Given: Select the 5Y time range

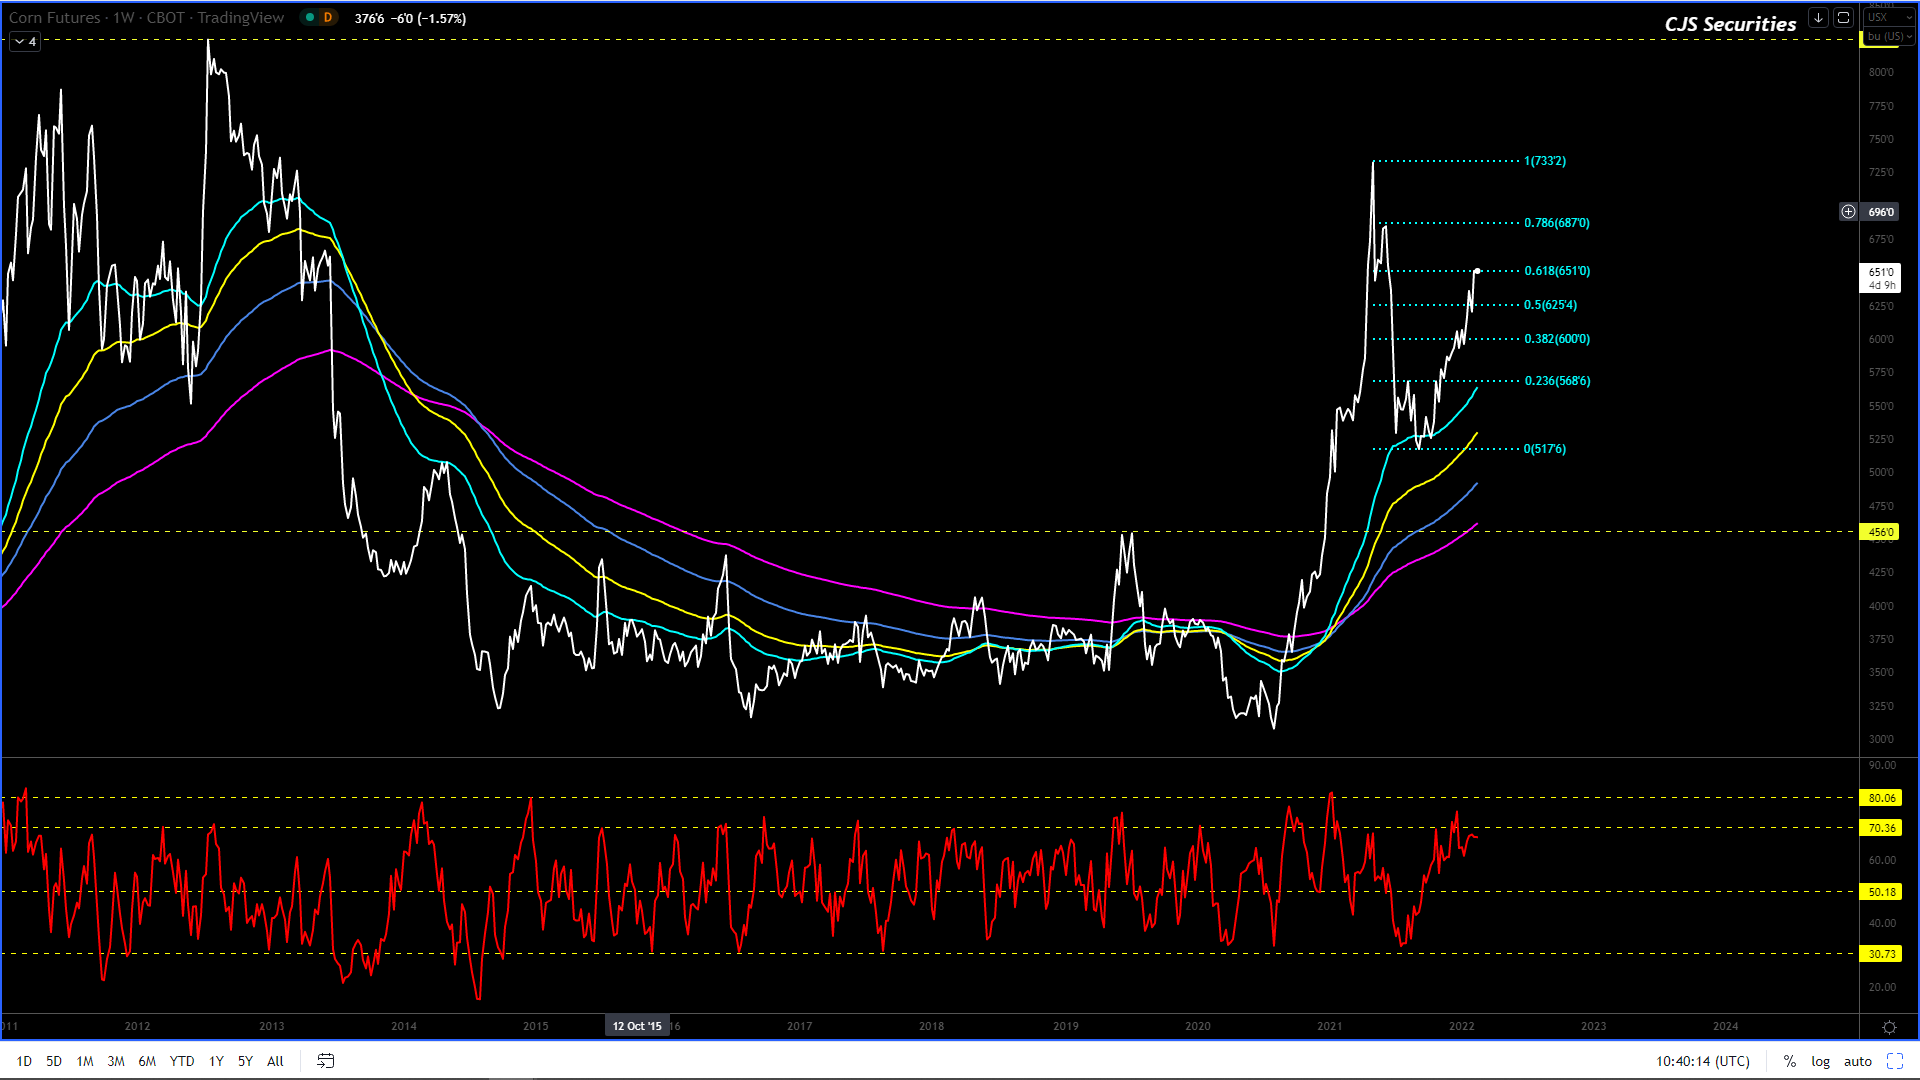Looking at the screenshot, I should tap(245, 1061).
